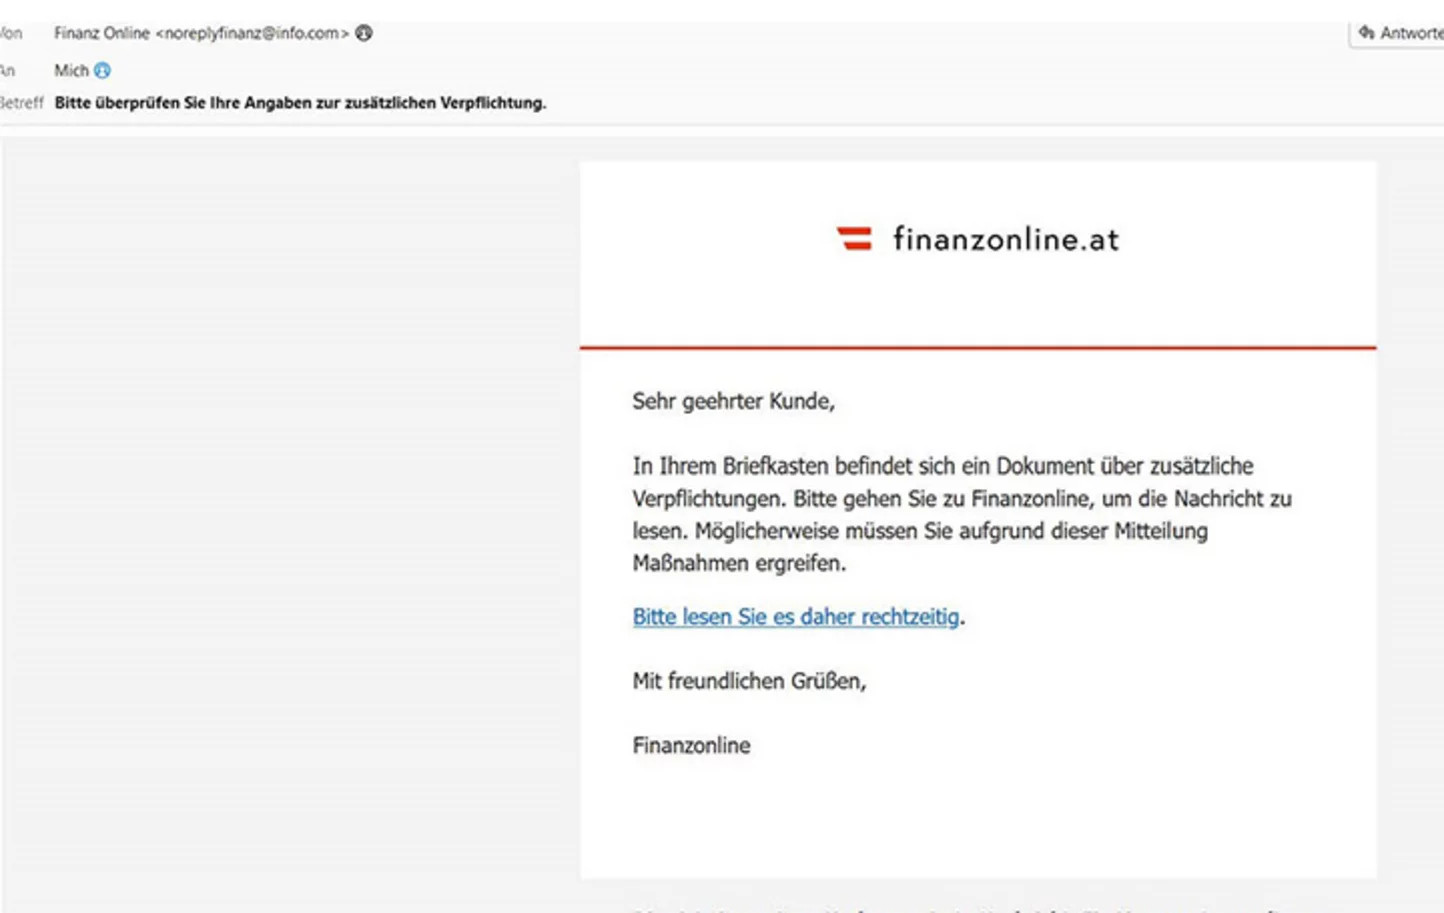Click the reply arrow icon on Antworten

coord(1366,33)
